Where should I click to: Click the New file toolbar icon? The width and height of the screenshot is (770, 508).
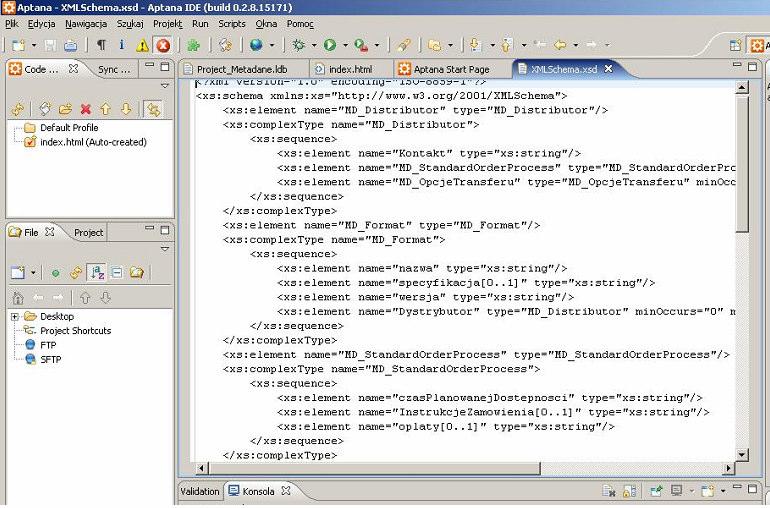pyautogui.click(x=18, y=45)
